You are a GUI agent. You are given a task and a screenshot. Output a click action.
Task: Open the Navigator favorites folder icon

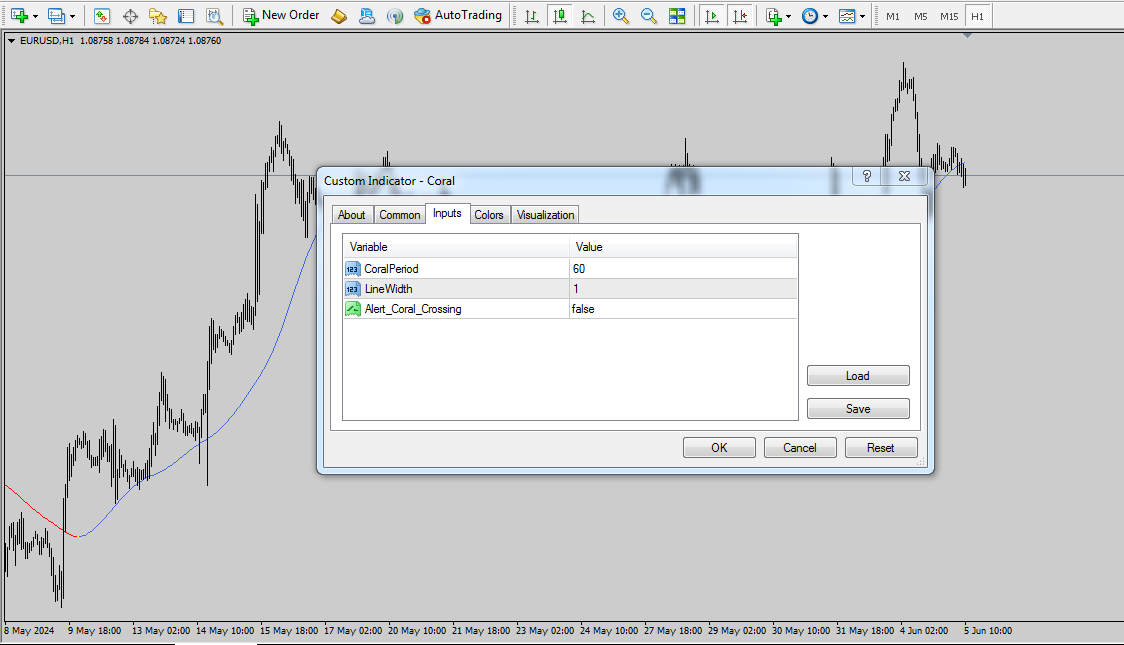[158, 16]
